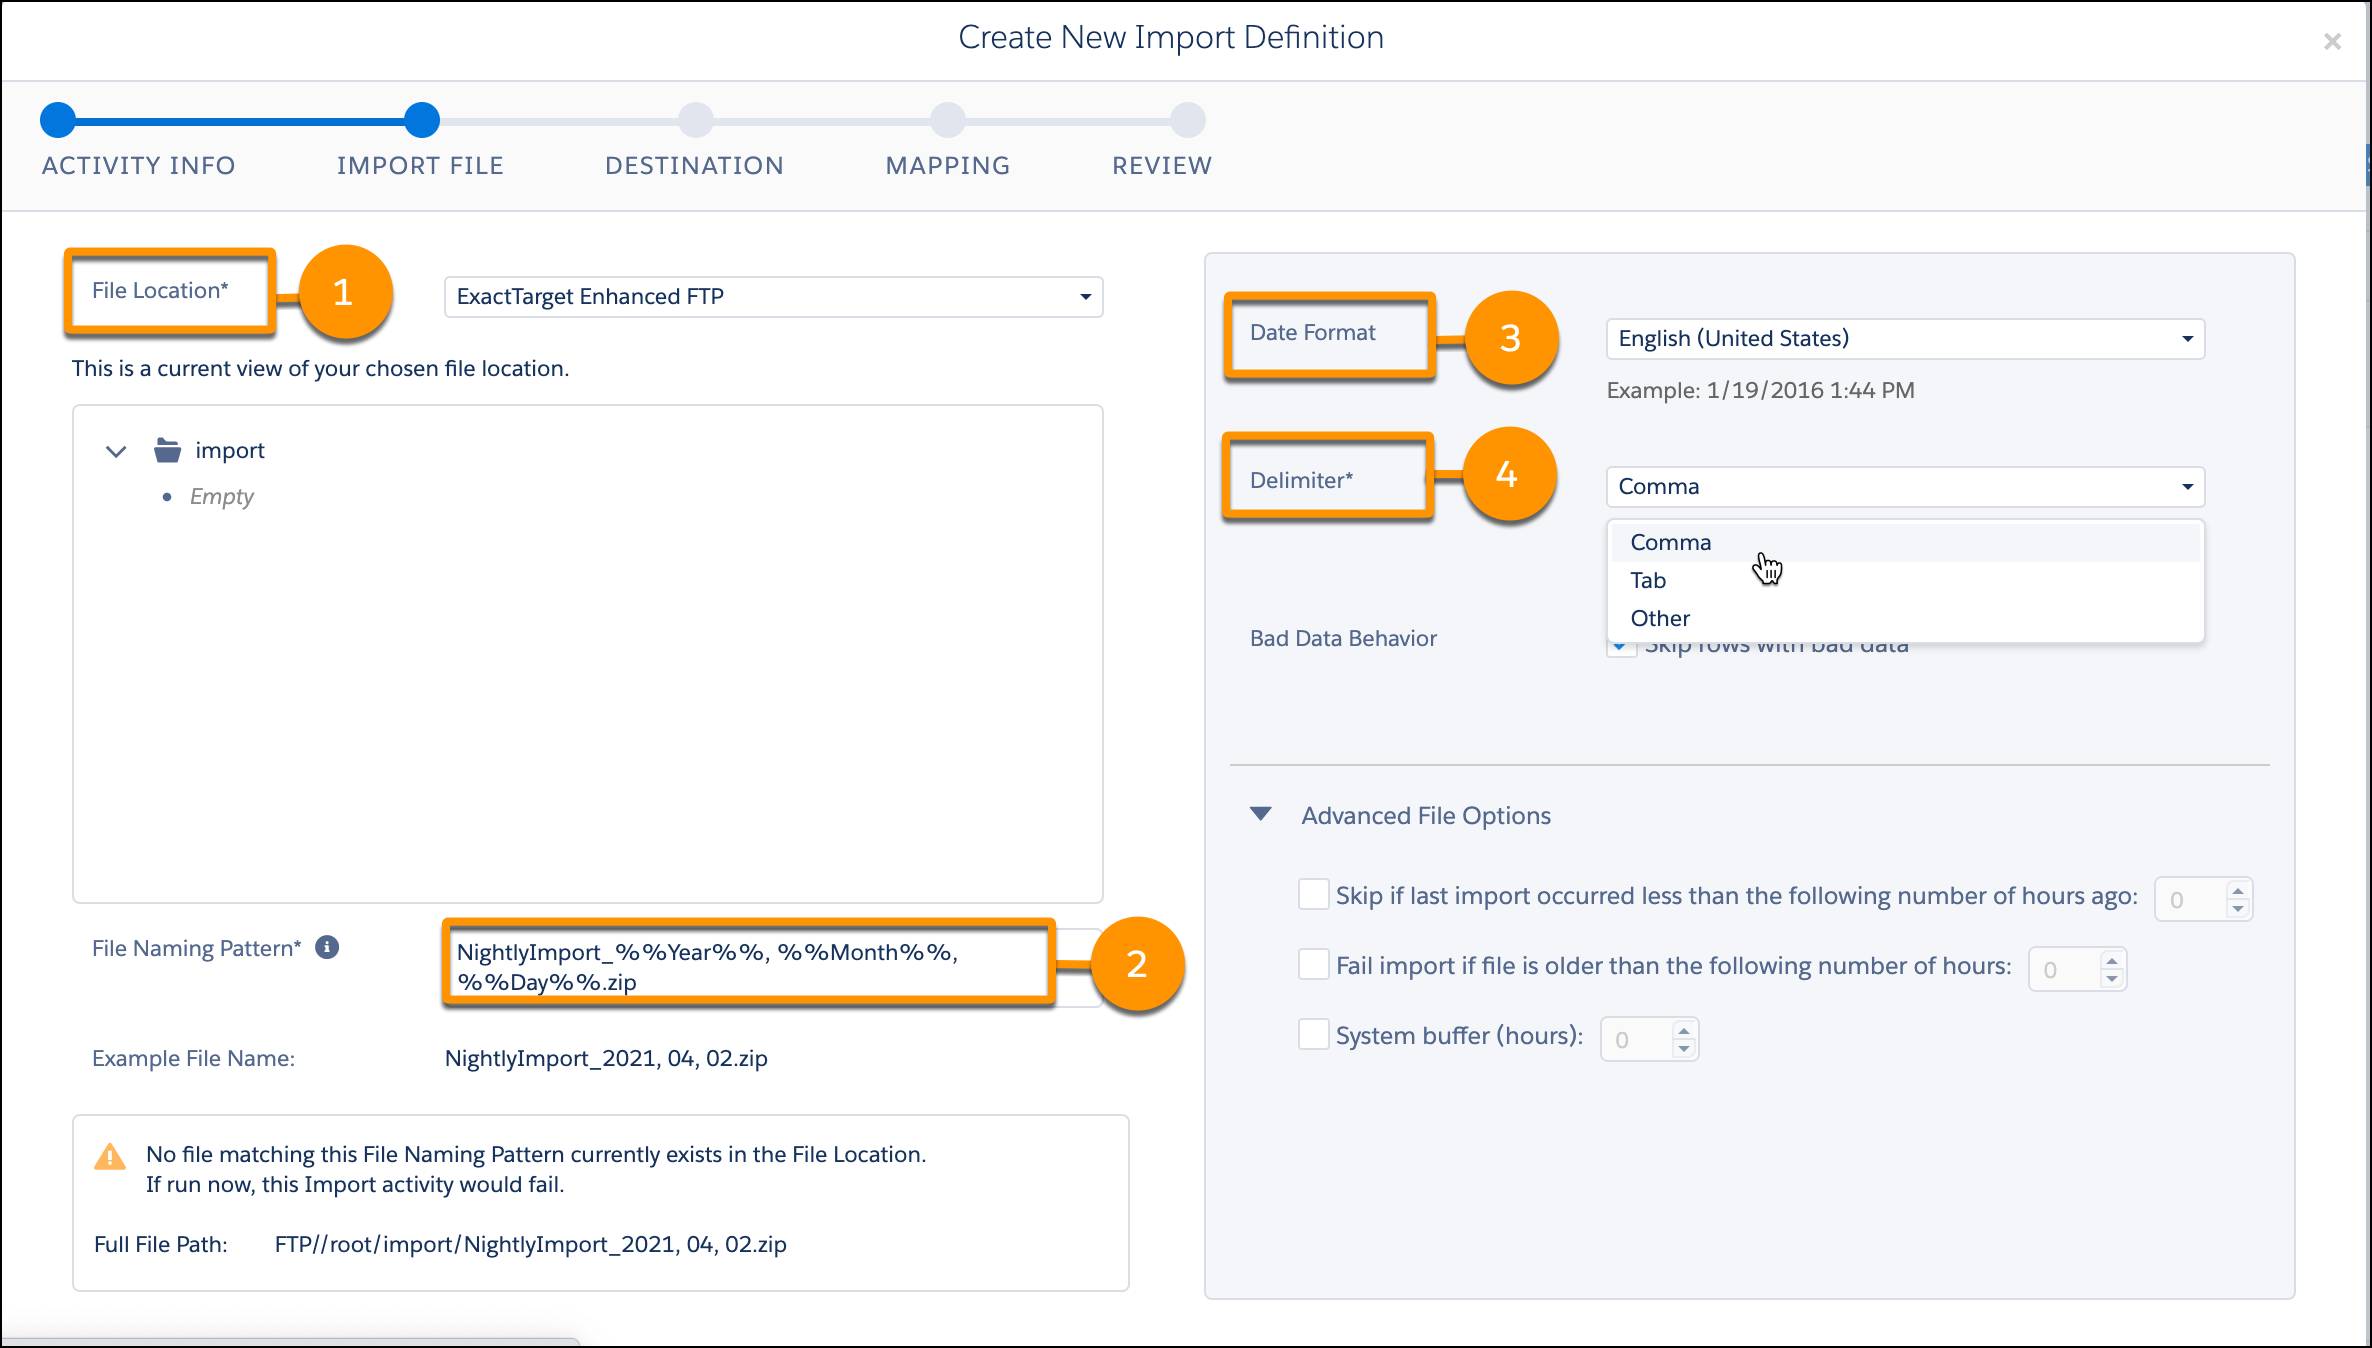Toggle System buffer hours checkbox
This screenshot has height=1348, width=2372.
pos(1311,1035)
